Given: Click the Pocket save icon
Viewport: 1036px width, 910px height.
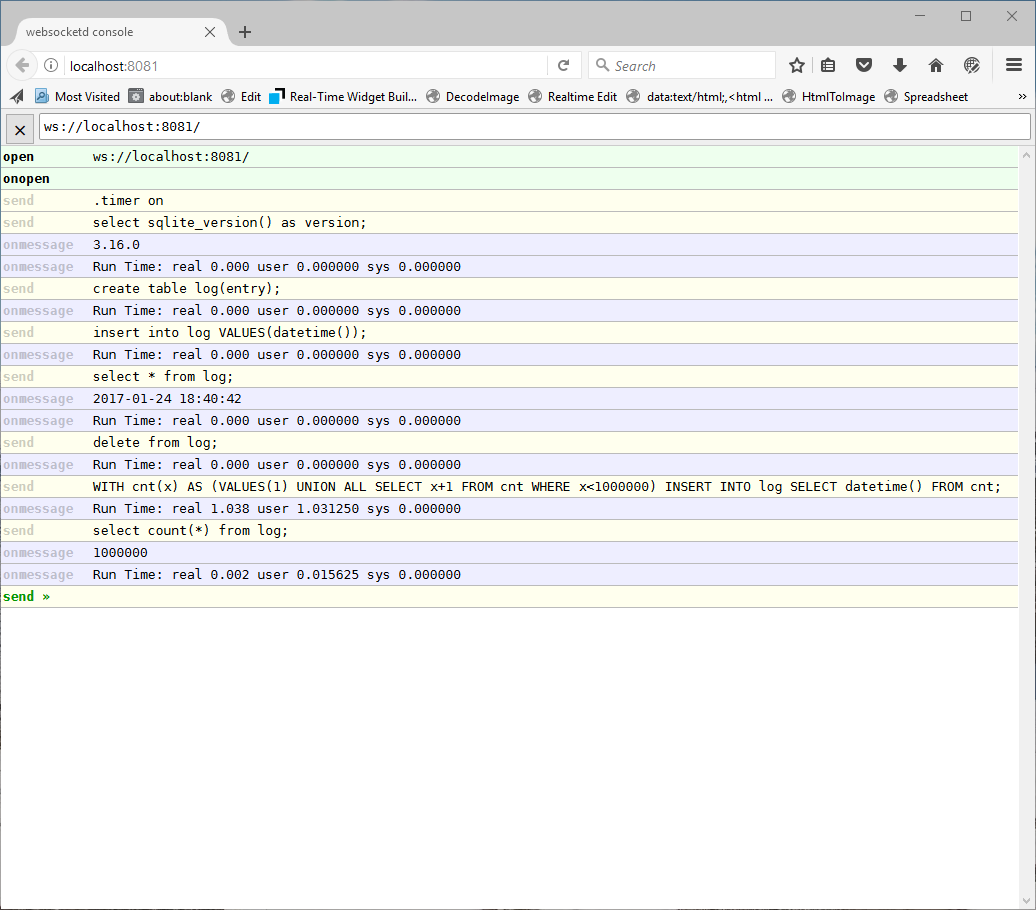Looking at the screenshot, I should point(864,66).
